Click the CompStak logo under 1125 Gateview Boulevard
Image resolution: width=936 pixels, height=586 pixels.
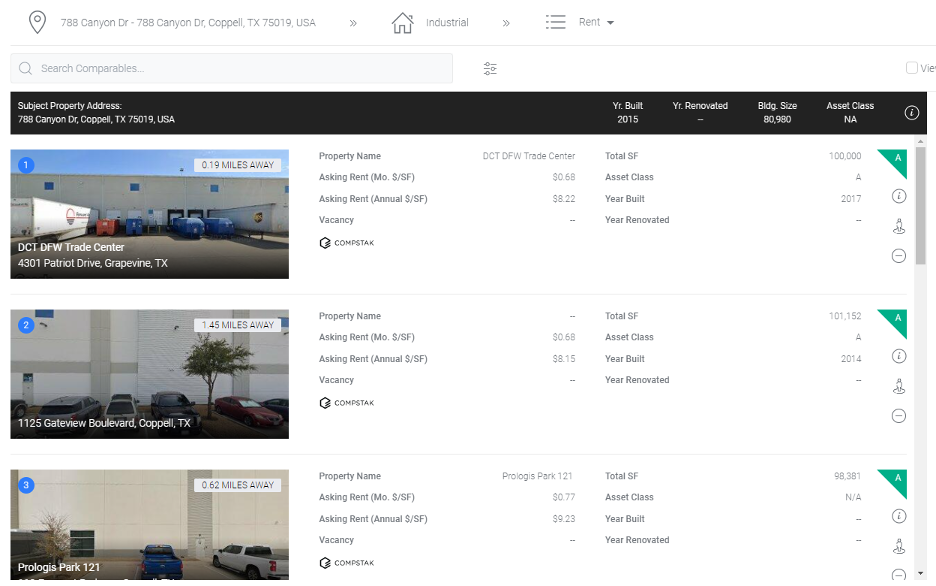pyautogui.click(x=347, y=403)
